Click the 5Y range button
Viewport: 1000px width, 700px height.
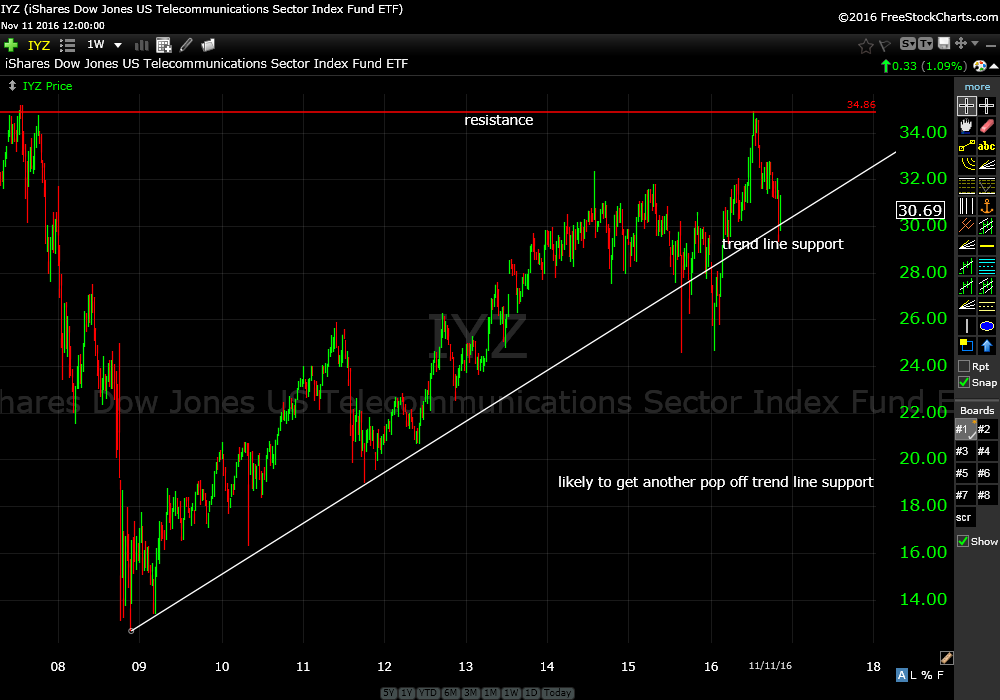[x=387, y=693]
